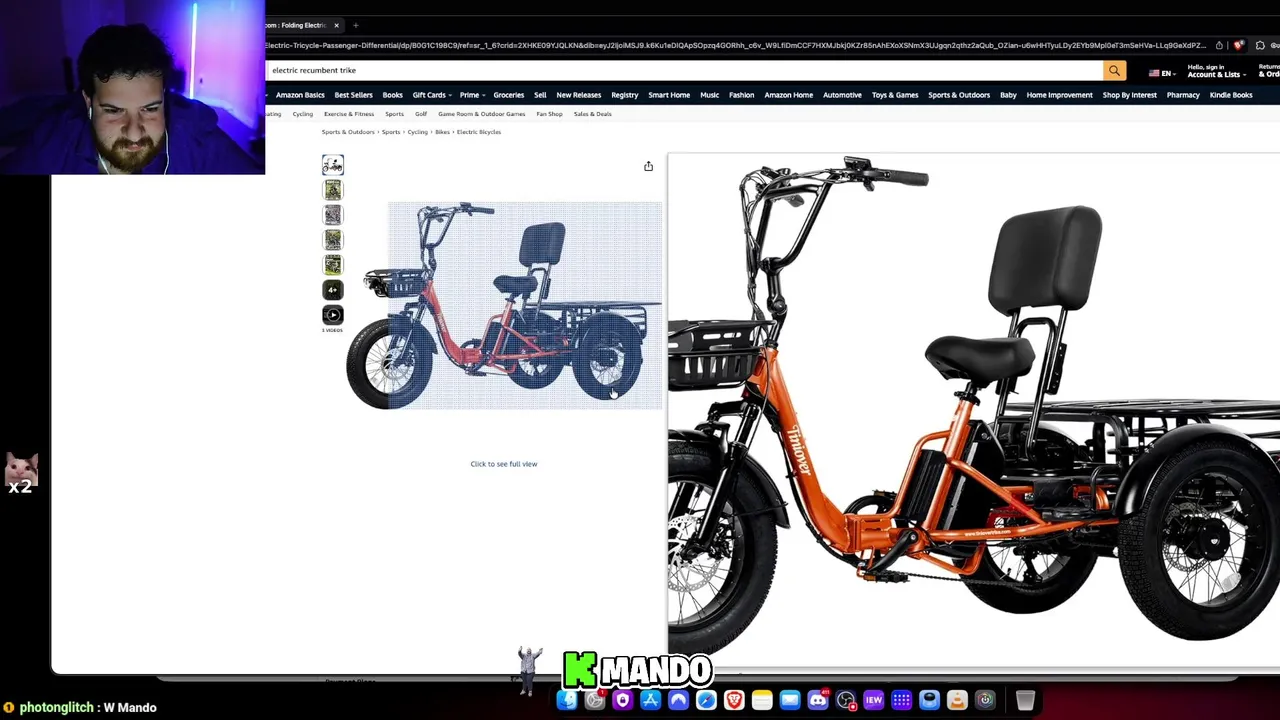Open Kindle Books link

click(x=1230, y=95)
